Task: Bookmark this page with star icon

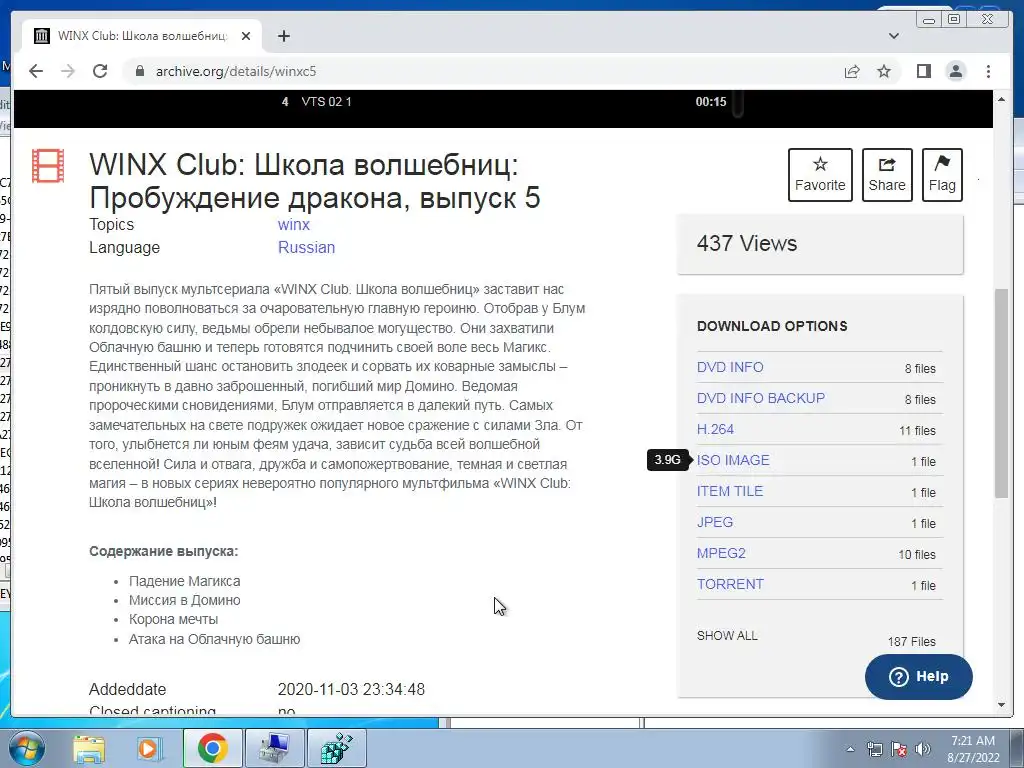Action: (x=884, y=71)
